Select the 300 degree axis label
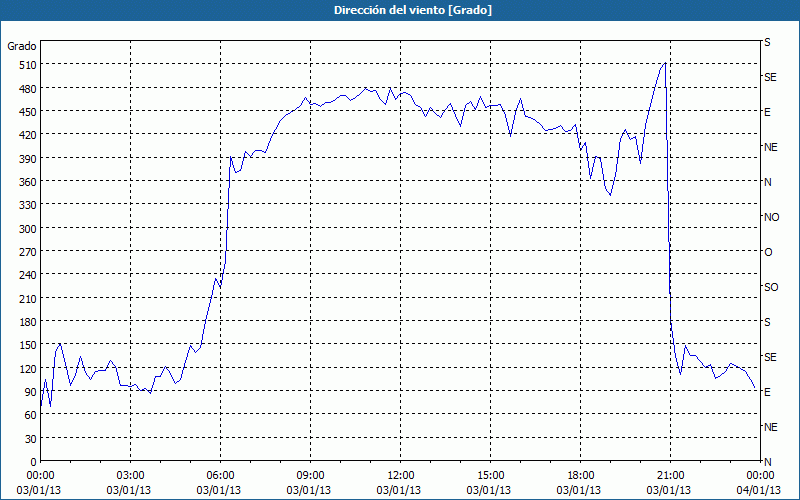This screenshot has width=800, height=500. coord(28,229)
